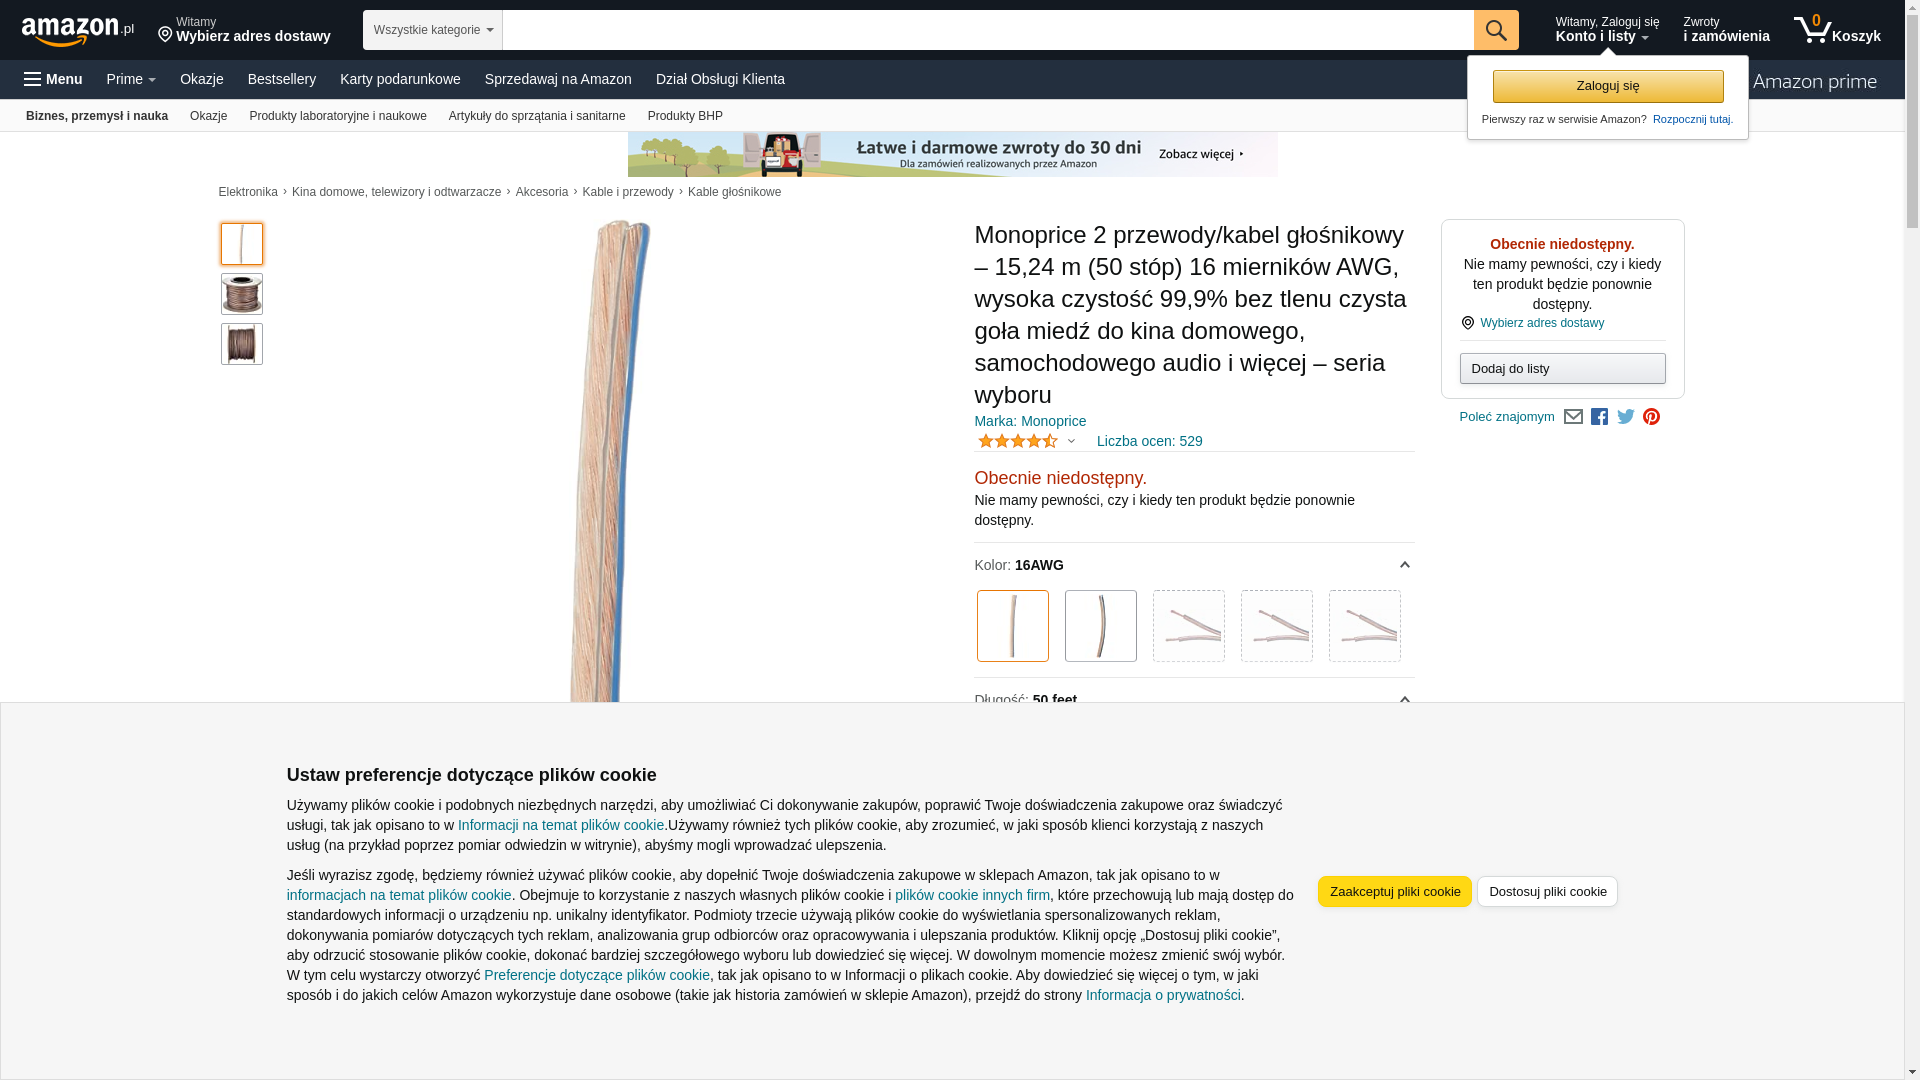Open Karty podarunkowe navigation item
Screen dimensions: 1920x1080
pos(400,79)
